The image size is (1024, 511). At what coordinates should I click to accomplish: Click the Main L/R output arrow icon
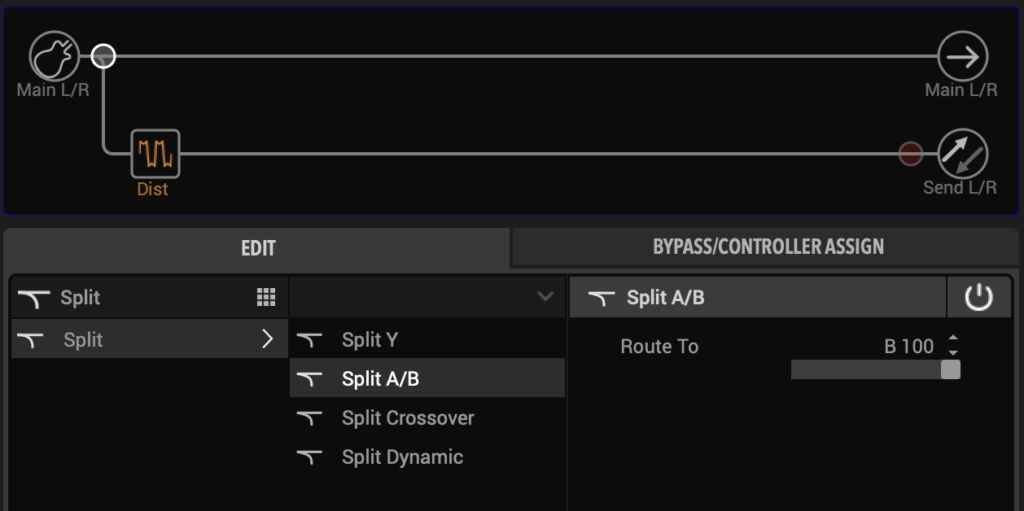[963, 56]
